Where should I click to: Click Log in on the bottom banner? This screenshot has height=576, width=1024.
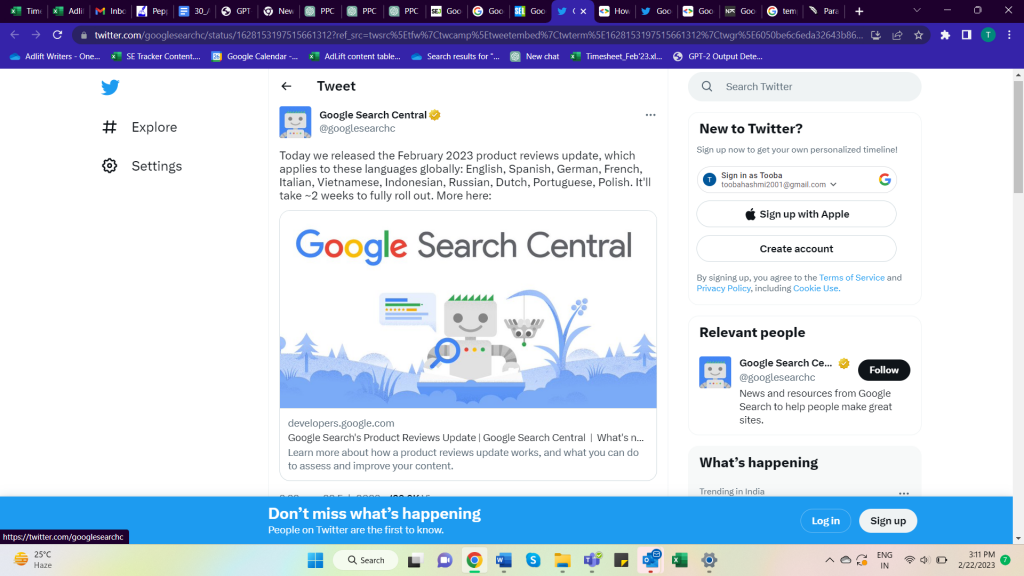pyautogui.click(x=825, y=521)
